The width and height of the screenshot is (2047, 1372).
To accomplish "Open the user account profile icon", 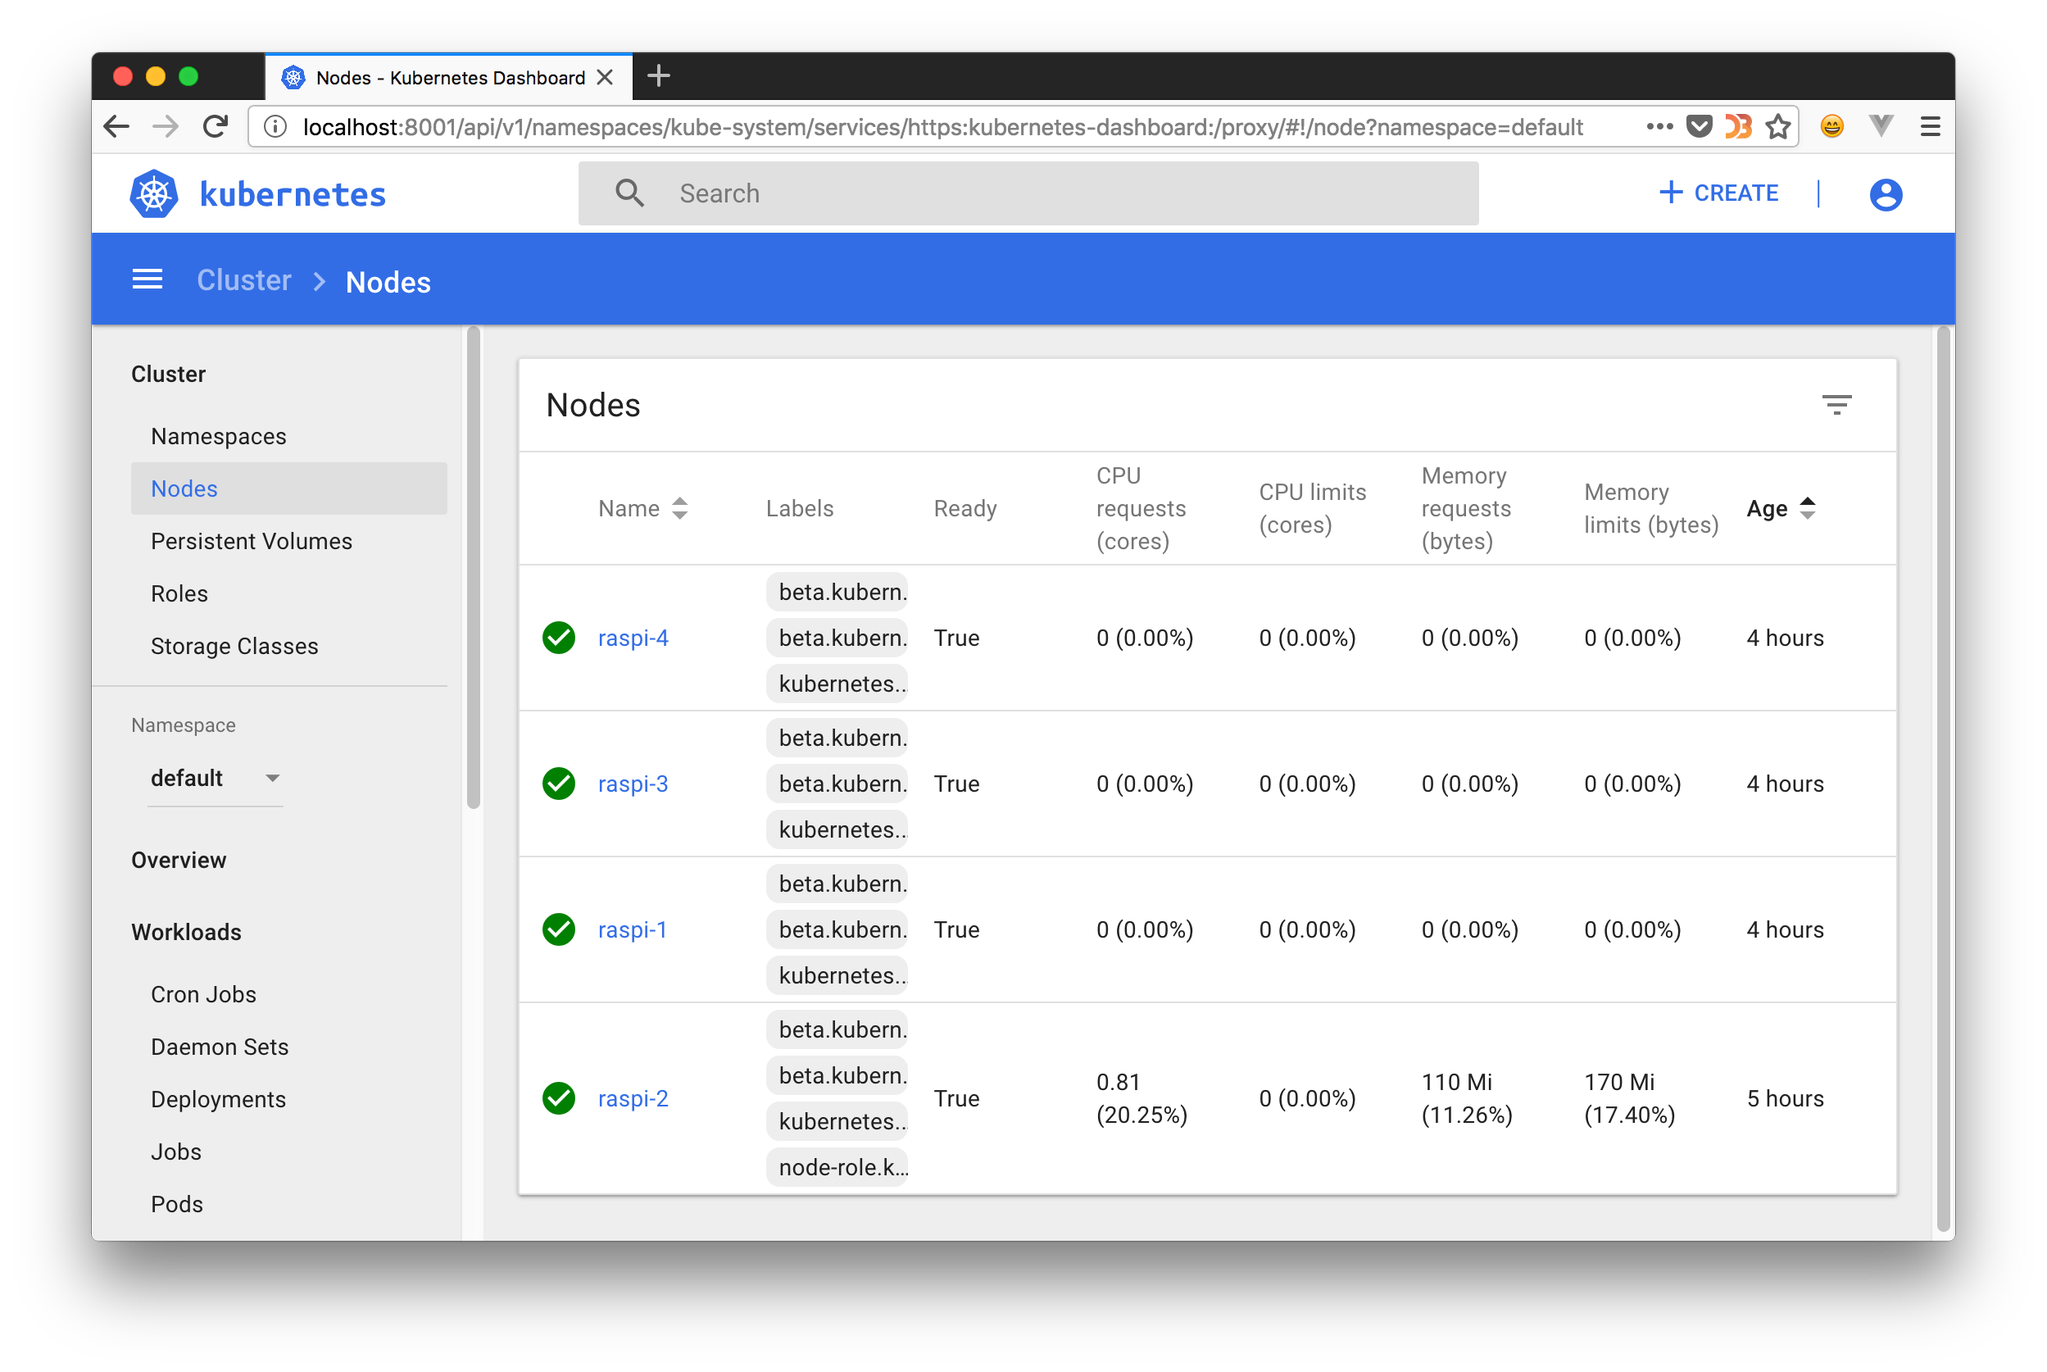I will coord(1885,194).
